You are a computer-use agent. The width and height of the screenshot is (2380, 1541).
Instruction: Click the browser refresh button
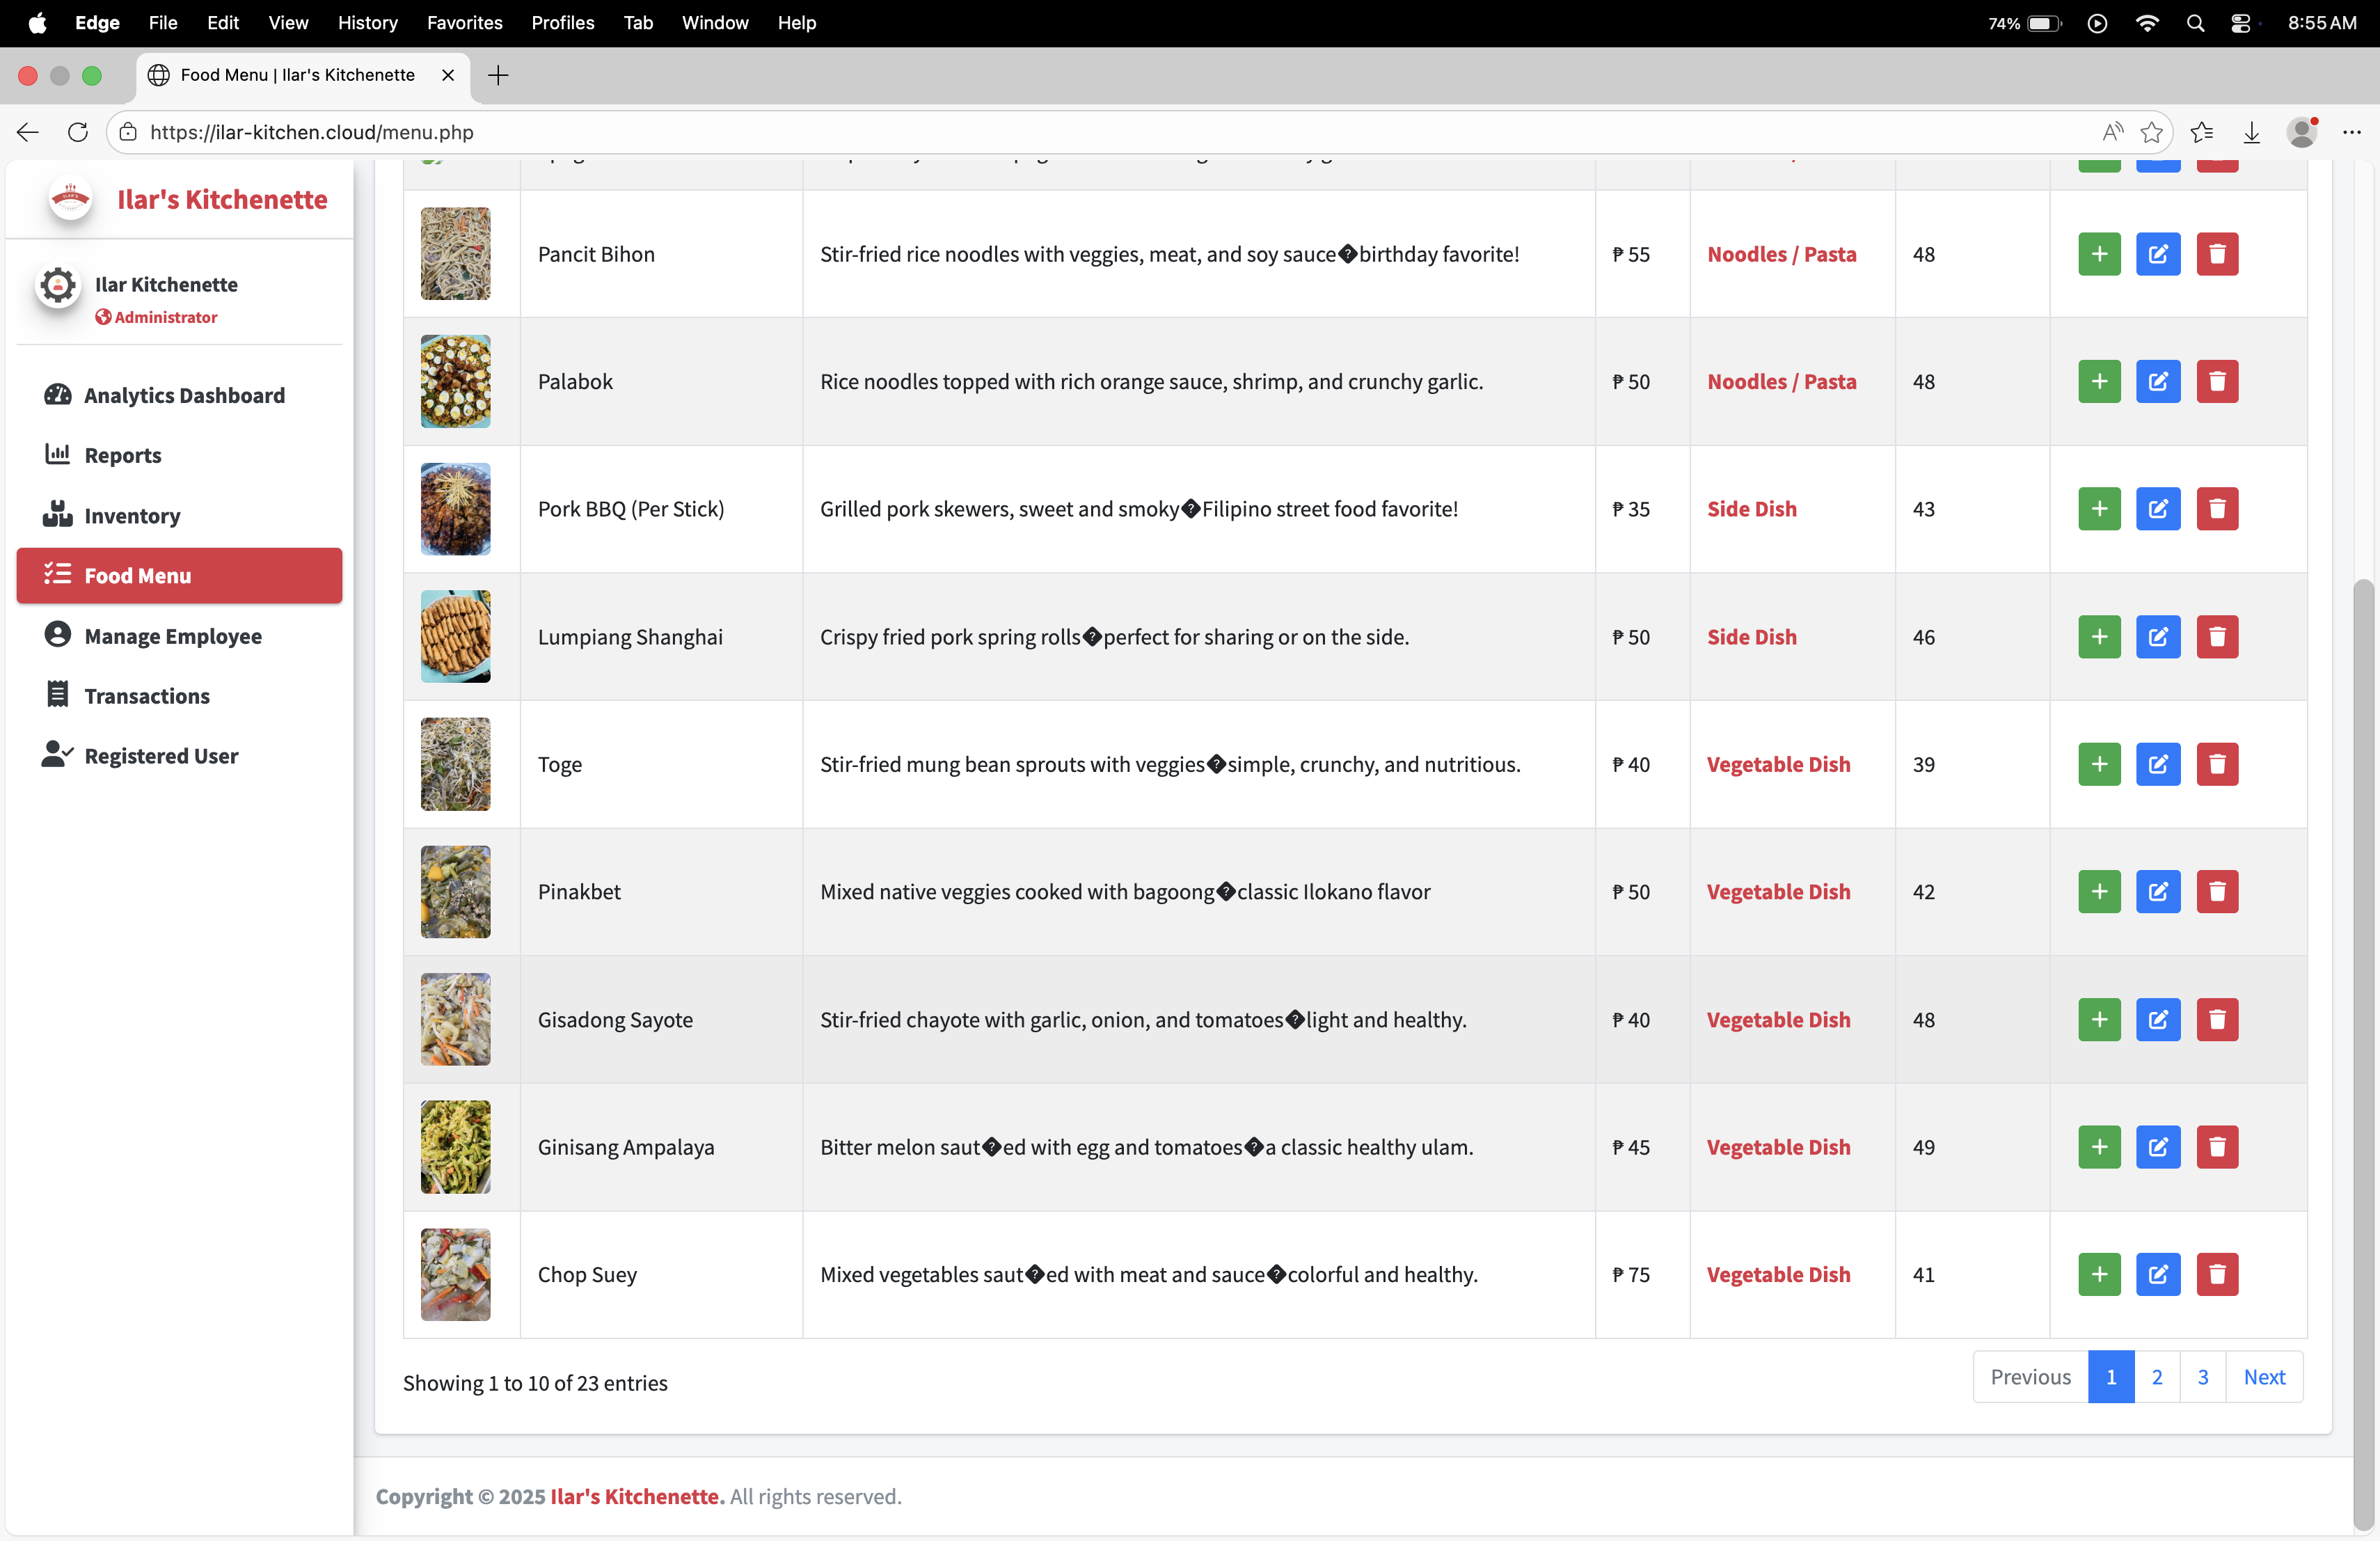(x=78, y=132)
